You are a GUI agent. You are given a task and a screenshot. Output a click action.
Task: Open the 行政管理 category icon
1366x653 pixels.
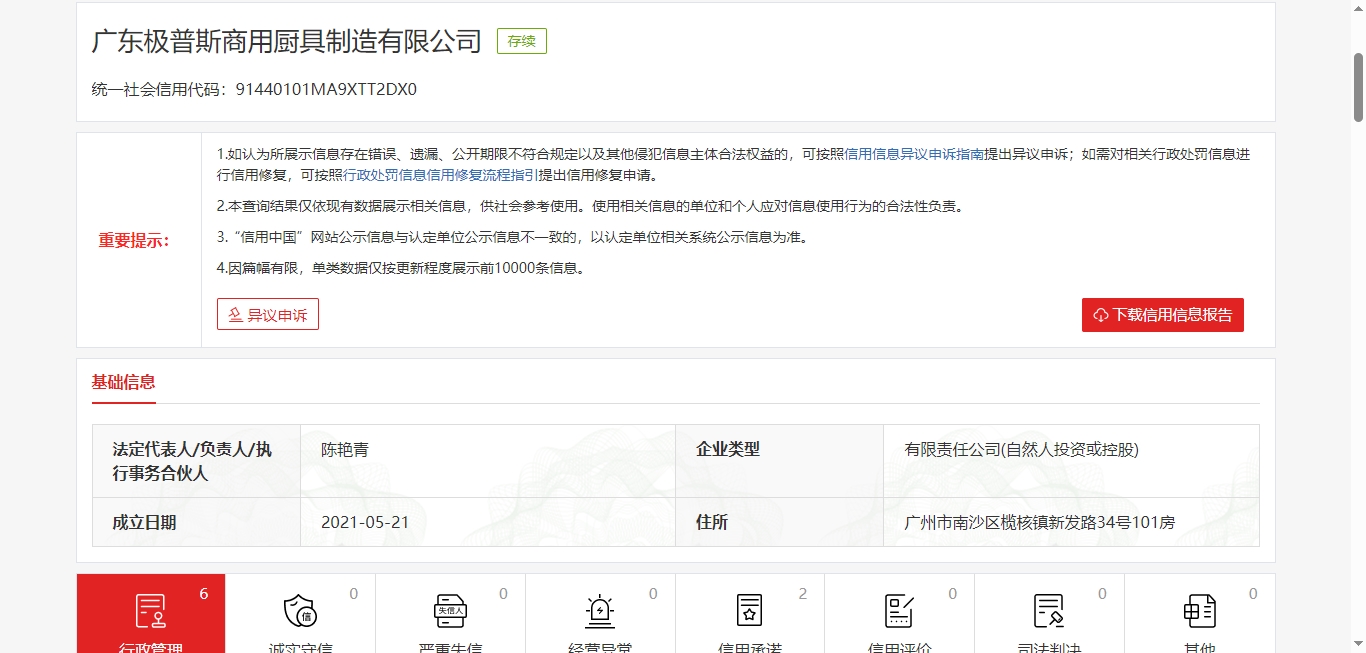pyautogui.click(x=151, y=611)
